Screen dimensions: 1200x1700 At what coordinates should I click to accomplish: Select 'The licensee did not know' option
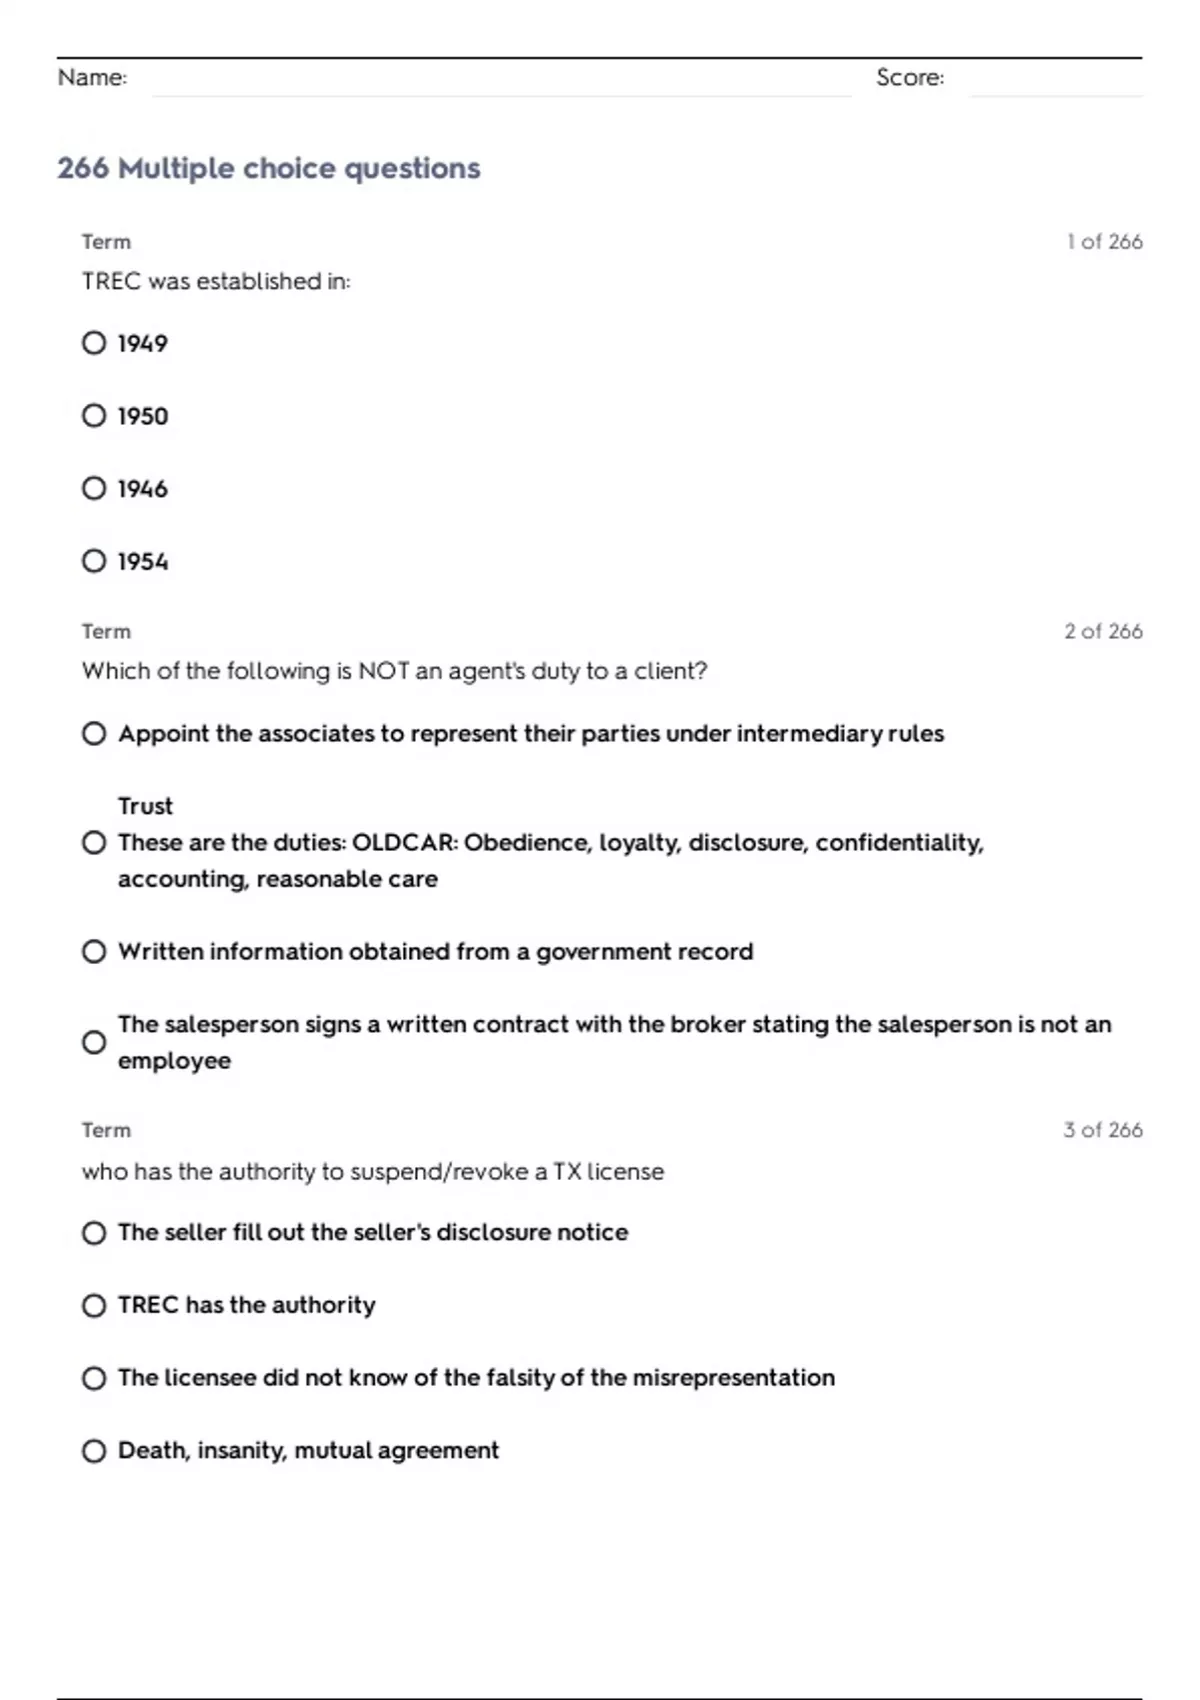tap(94, 1379)
